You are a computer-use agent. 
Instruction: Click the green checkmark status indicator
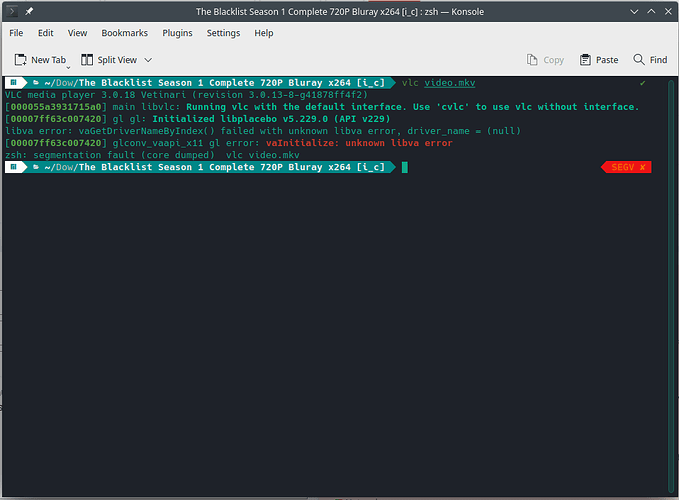[x=643, y=83]
